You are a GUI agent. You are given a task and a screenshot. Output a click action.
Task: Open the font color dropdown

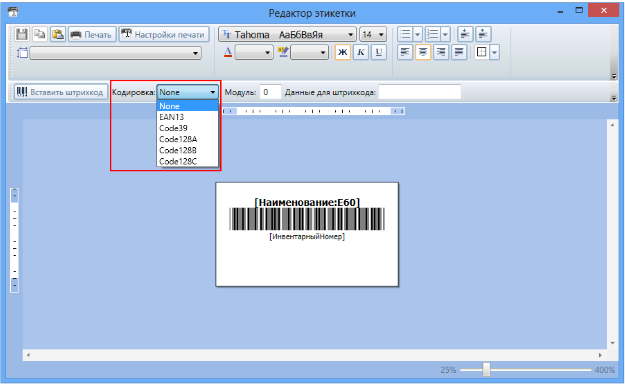click(254, 52)
